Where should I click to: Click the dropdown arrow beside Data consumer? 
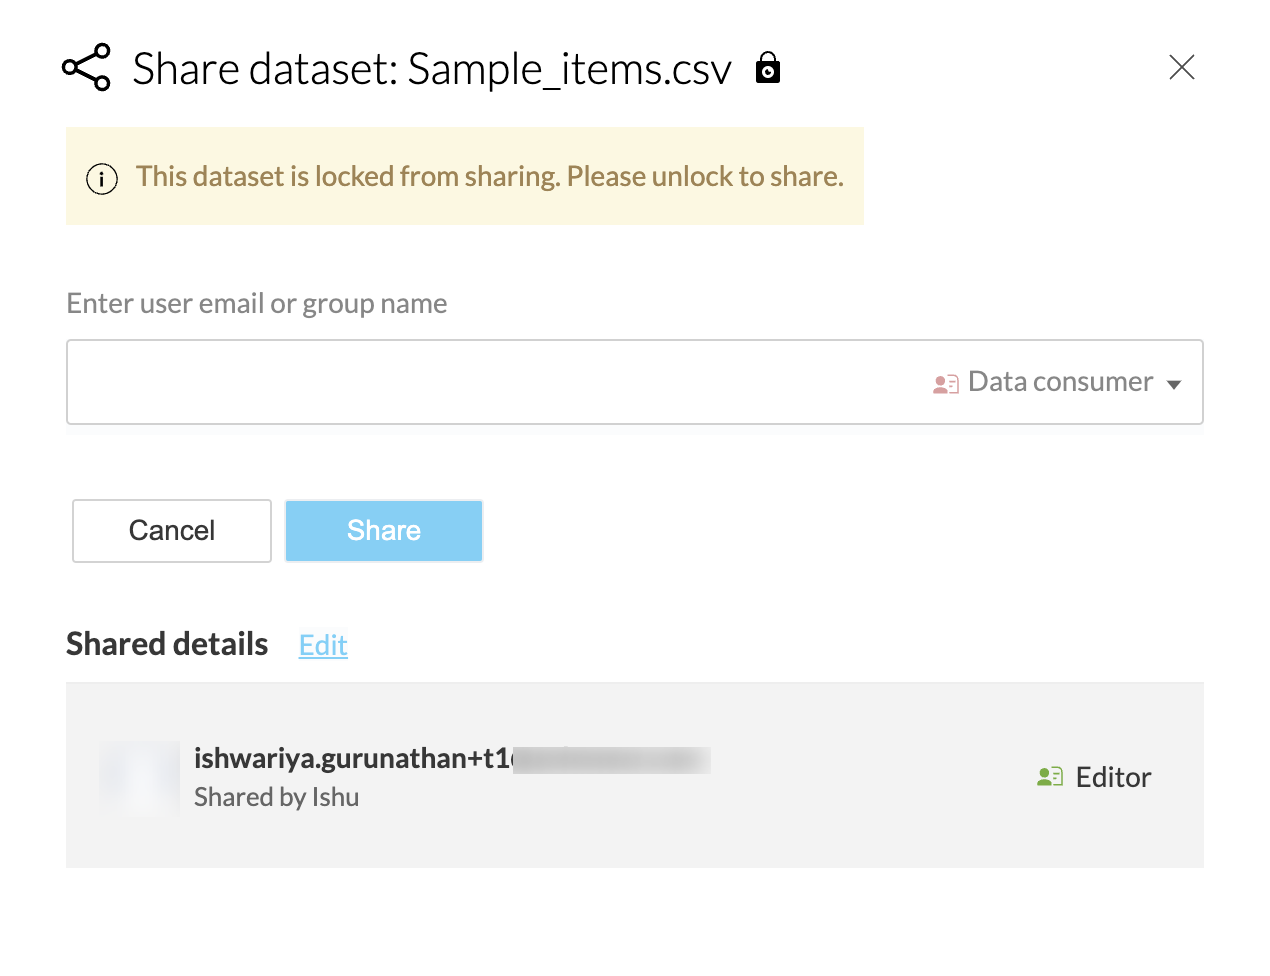(1174, 385)
